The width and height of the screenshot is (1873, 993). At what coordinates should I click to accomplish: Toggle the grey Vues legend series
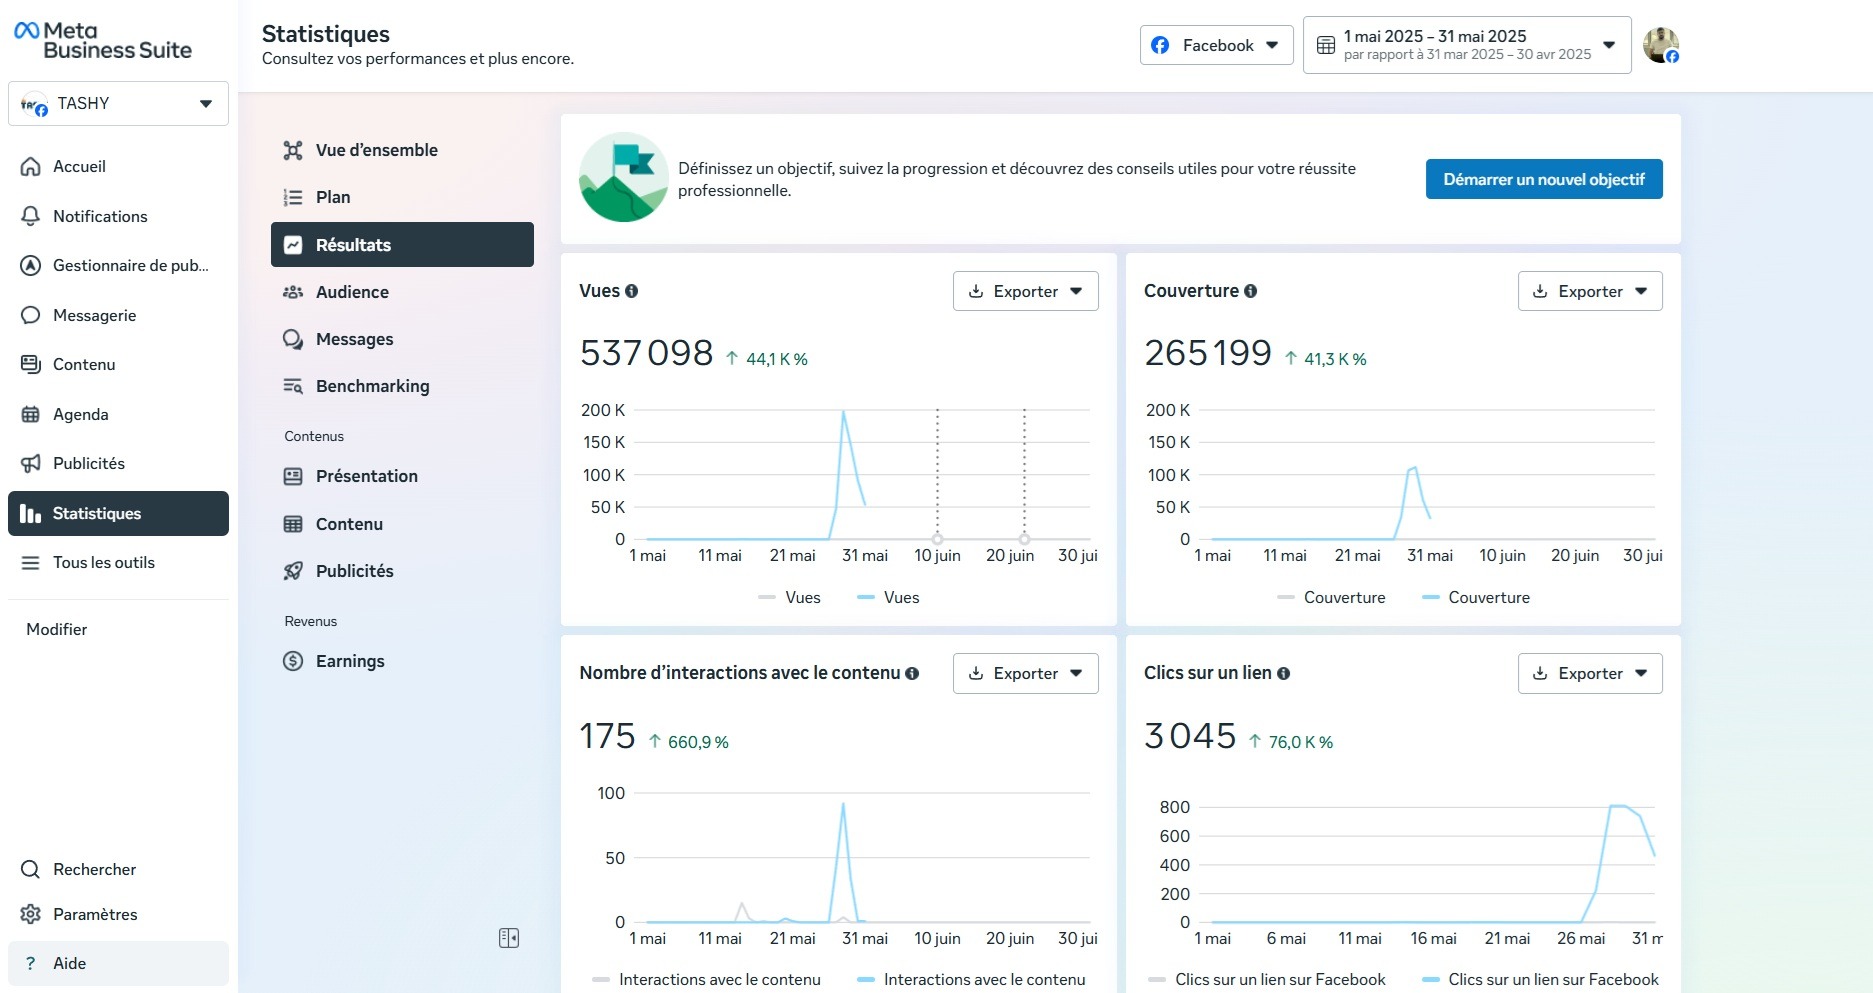(x=789, y=597)
